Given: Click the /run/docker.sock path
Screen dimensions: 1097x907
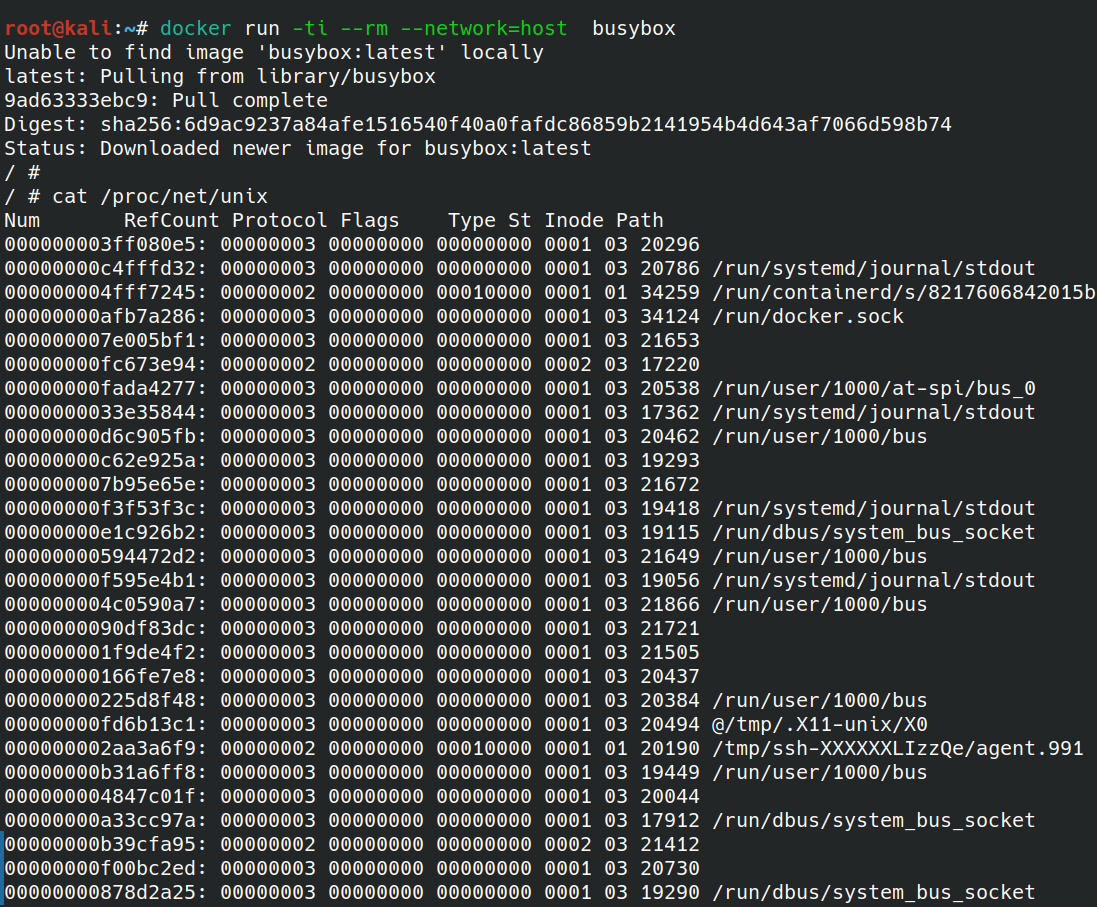Looking at the screenshot, I should click(808, 316).
